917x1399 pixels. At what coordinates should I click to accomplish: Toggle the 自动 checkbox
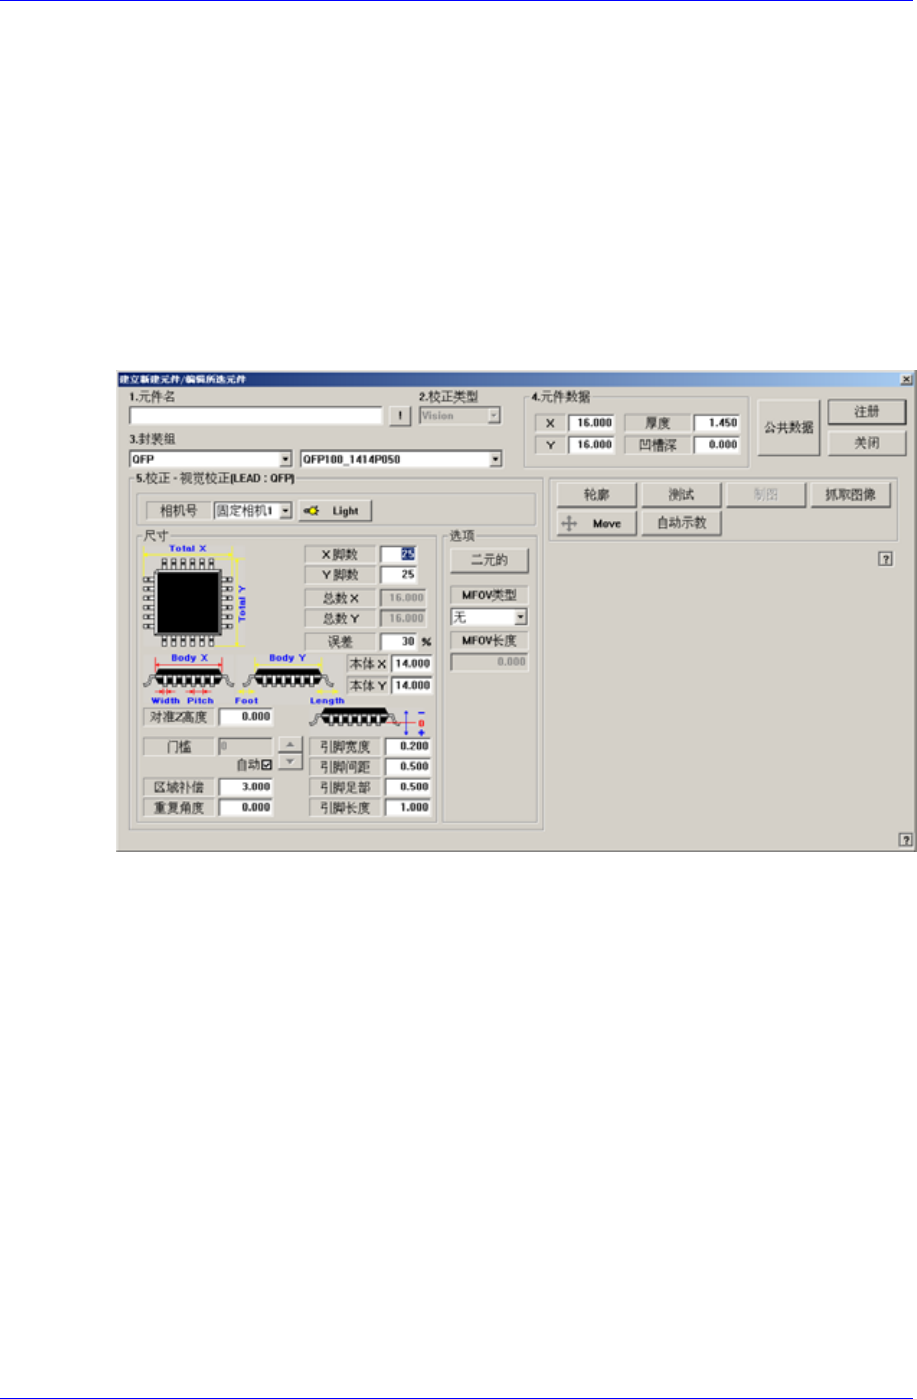pyautogui.click(x=266, y=765)
